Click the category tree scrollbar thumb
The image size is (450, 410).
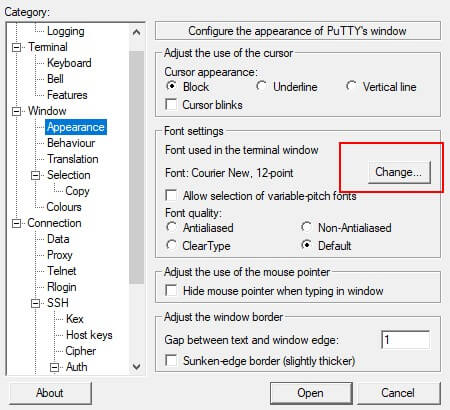pos(136,168)
